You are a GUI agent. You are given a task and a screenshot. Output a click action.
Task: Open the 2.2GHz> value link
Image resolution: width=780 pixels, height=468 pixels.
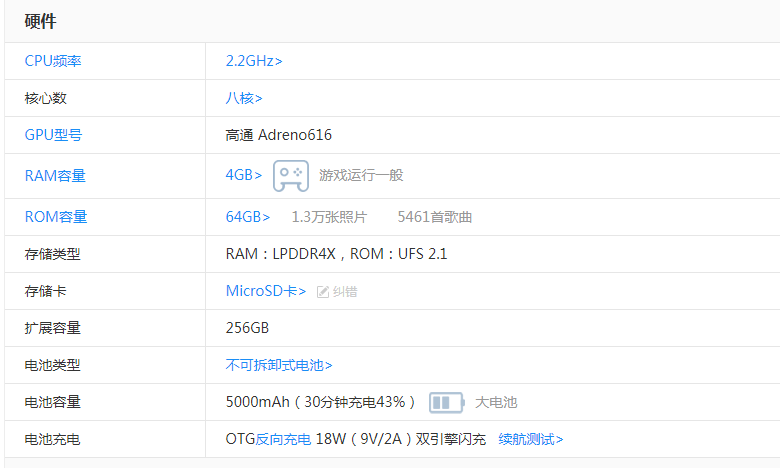254,61
